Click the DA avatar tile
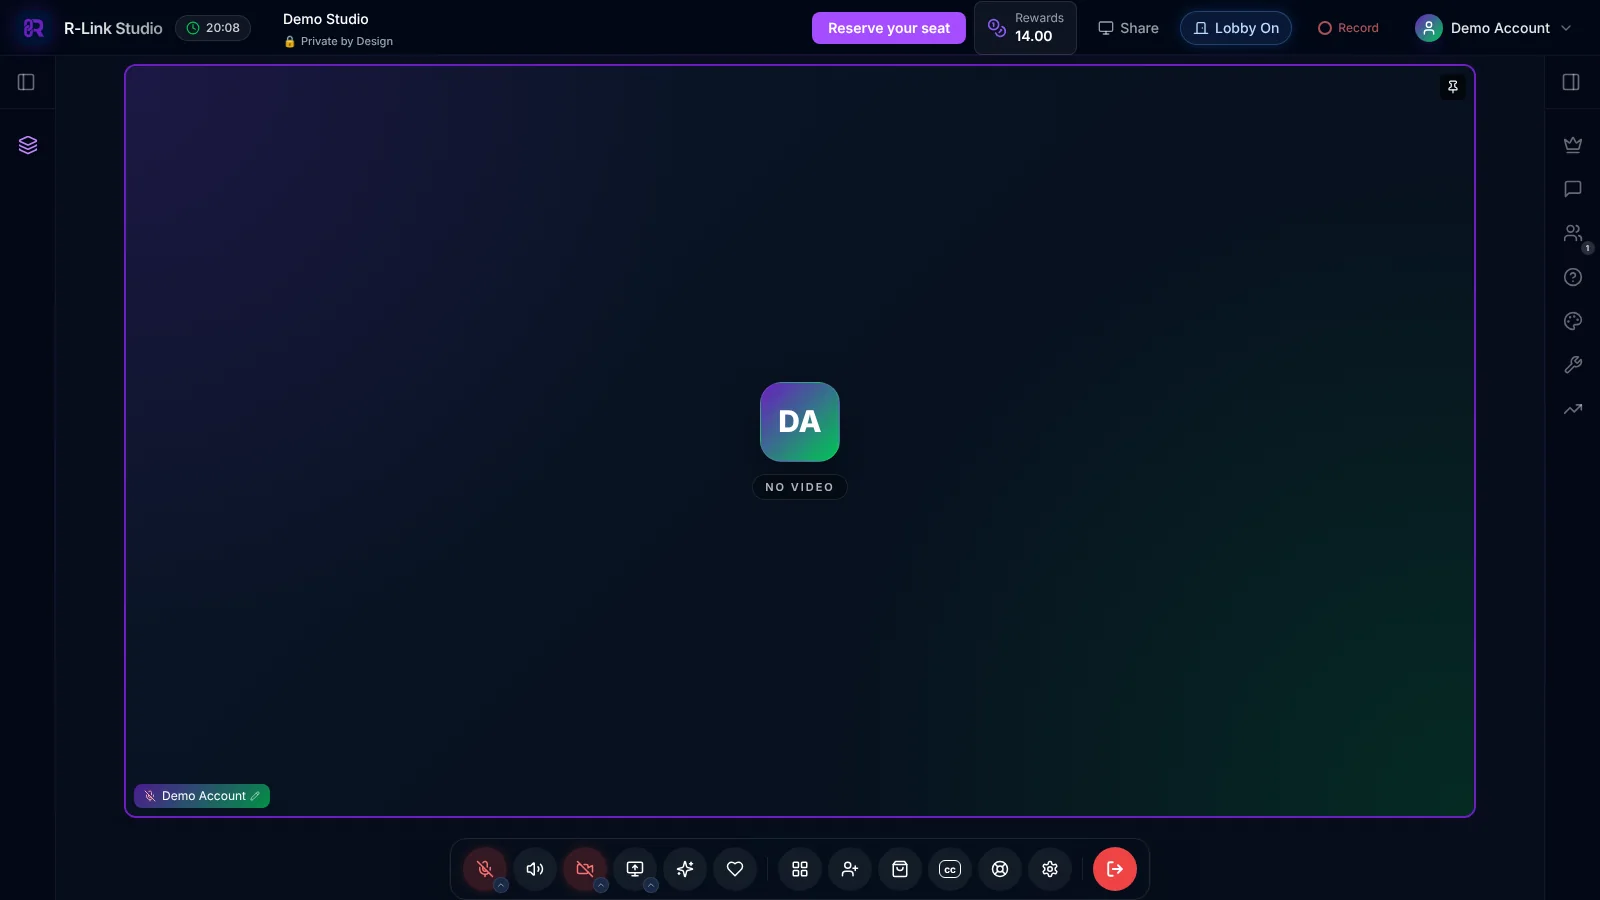 tap(800, 422)
